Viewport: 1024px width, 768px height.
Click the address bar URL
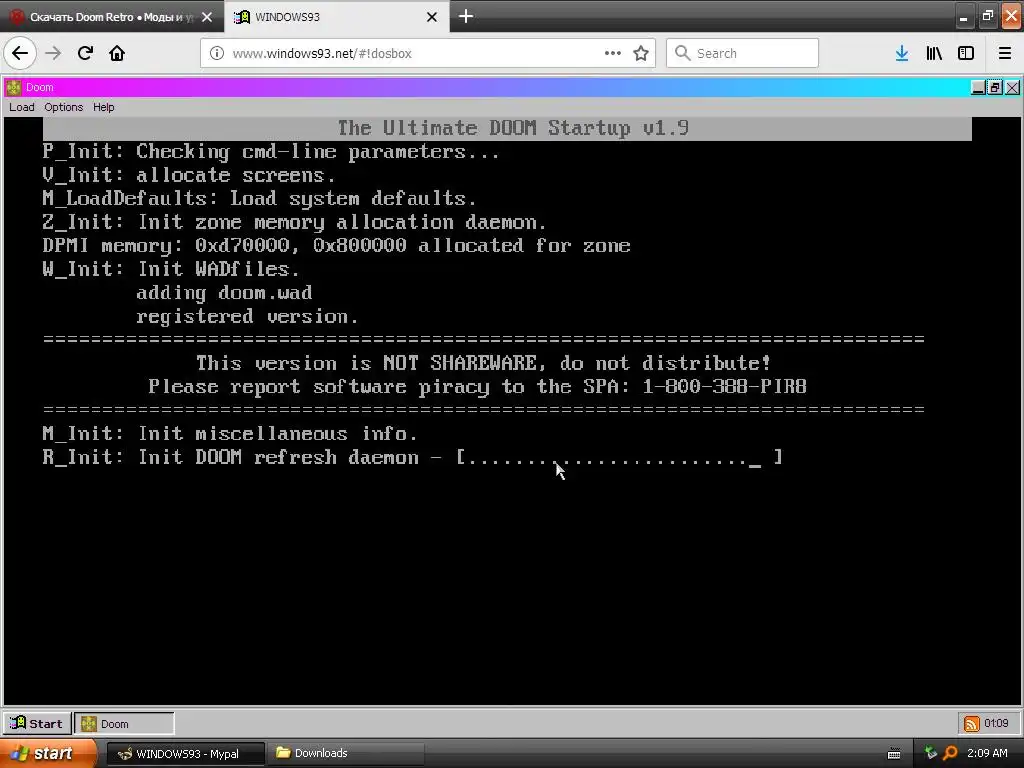(x=322, y=53)
